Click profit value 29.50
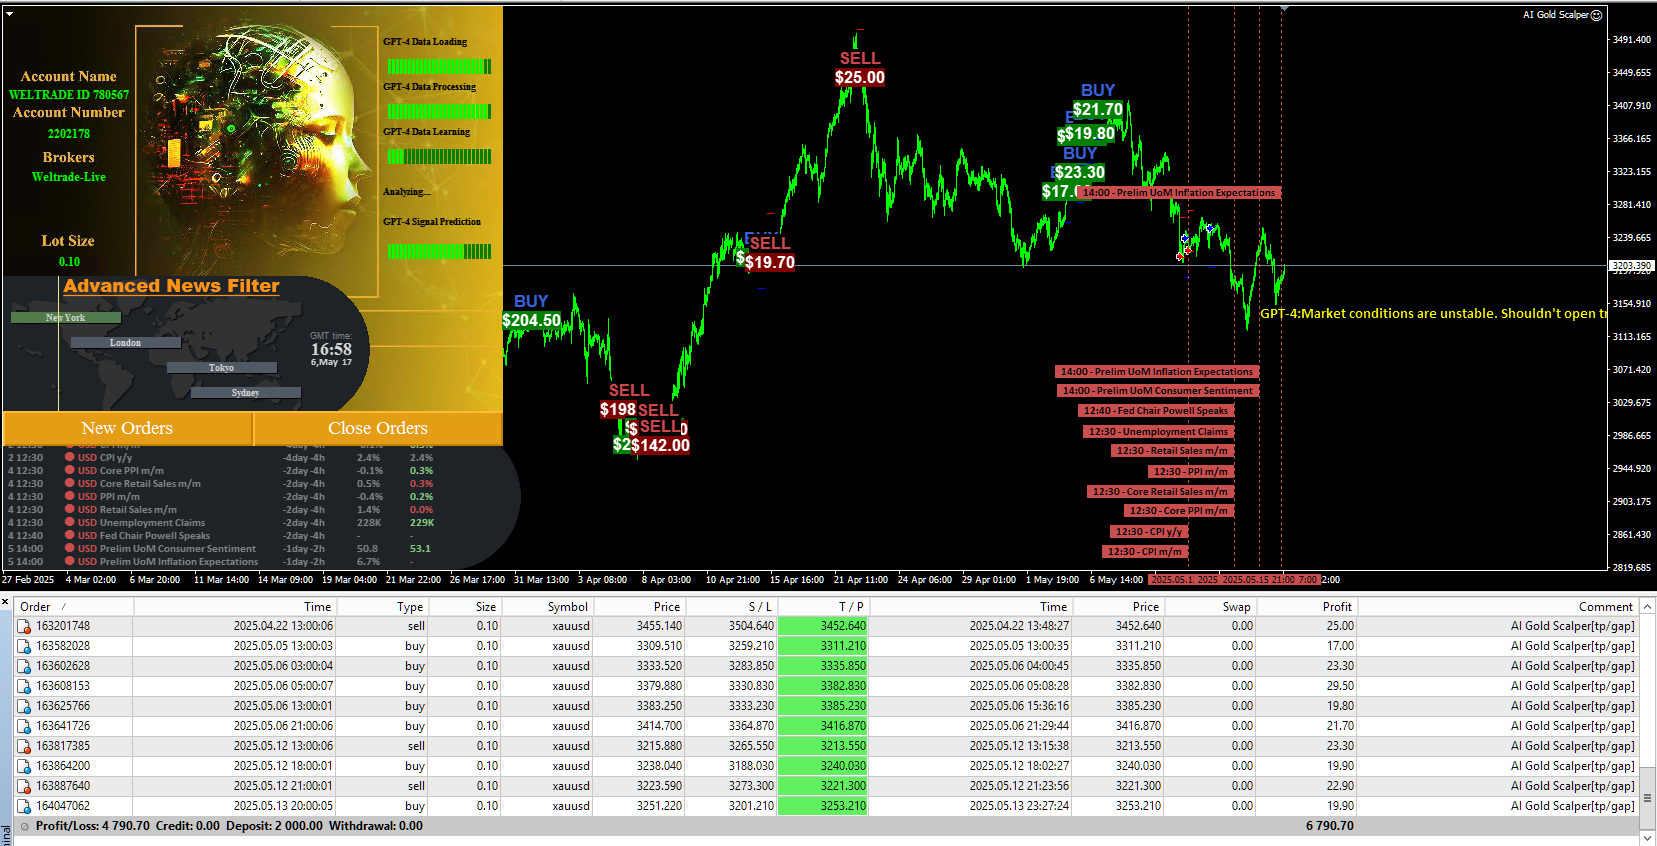The width and height of the screenshot is (1657, 846). pos(1340,686)
